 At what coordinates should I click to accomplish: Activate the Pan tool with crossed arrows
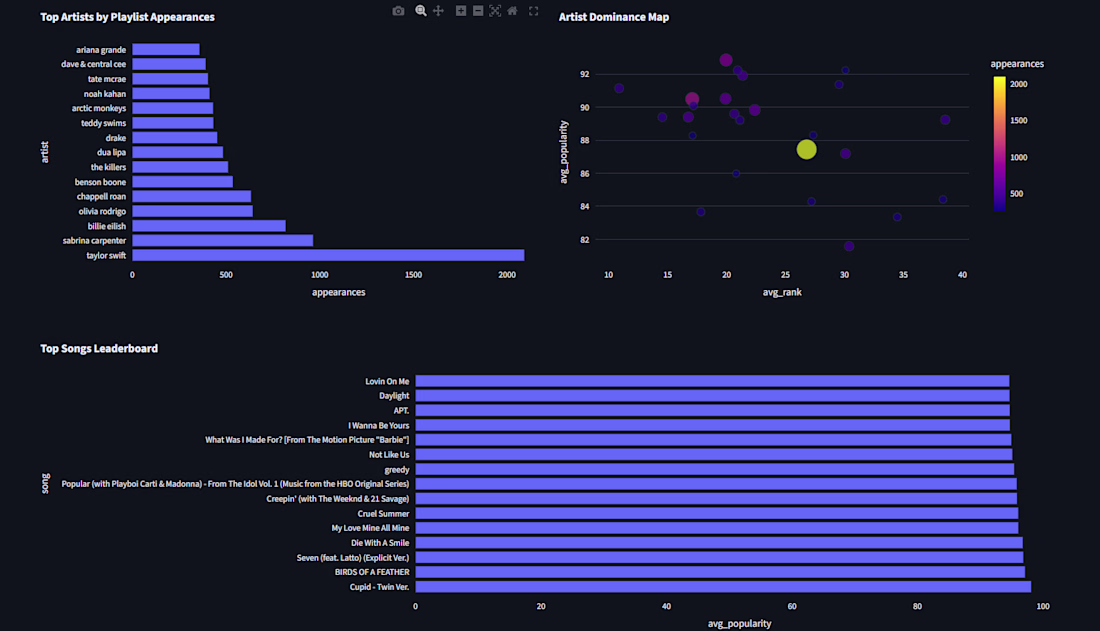coord(438,11)
